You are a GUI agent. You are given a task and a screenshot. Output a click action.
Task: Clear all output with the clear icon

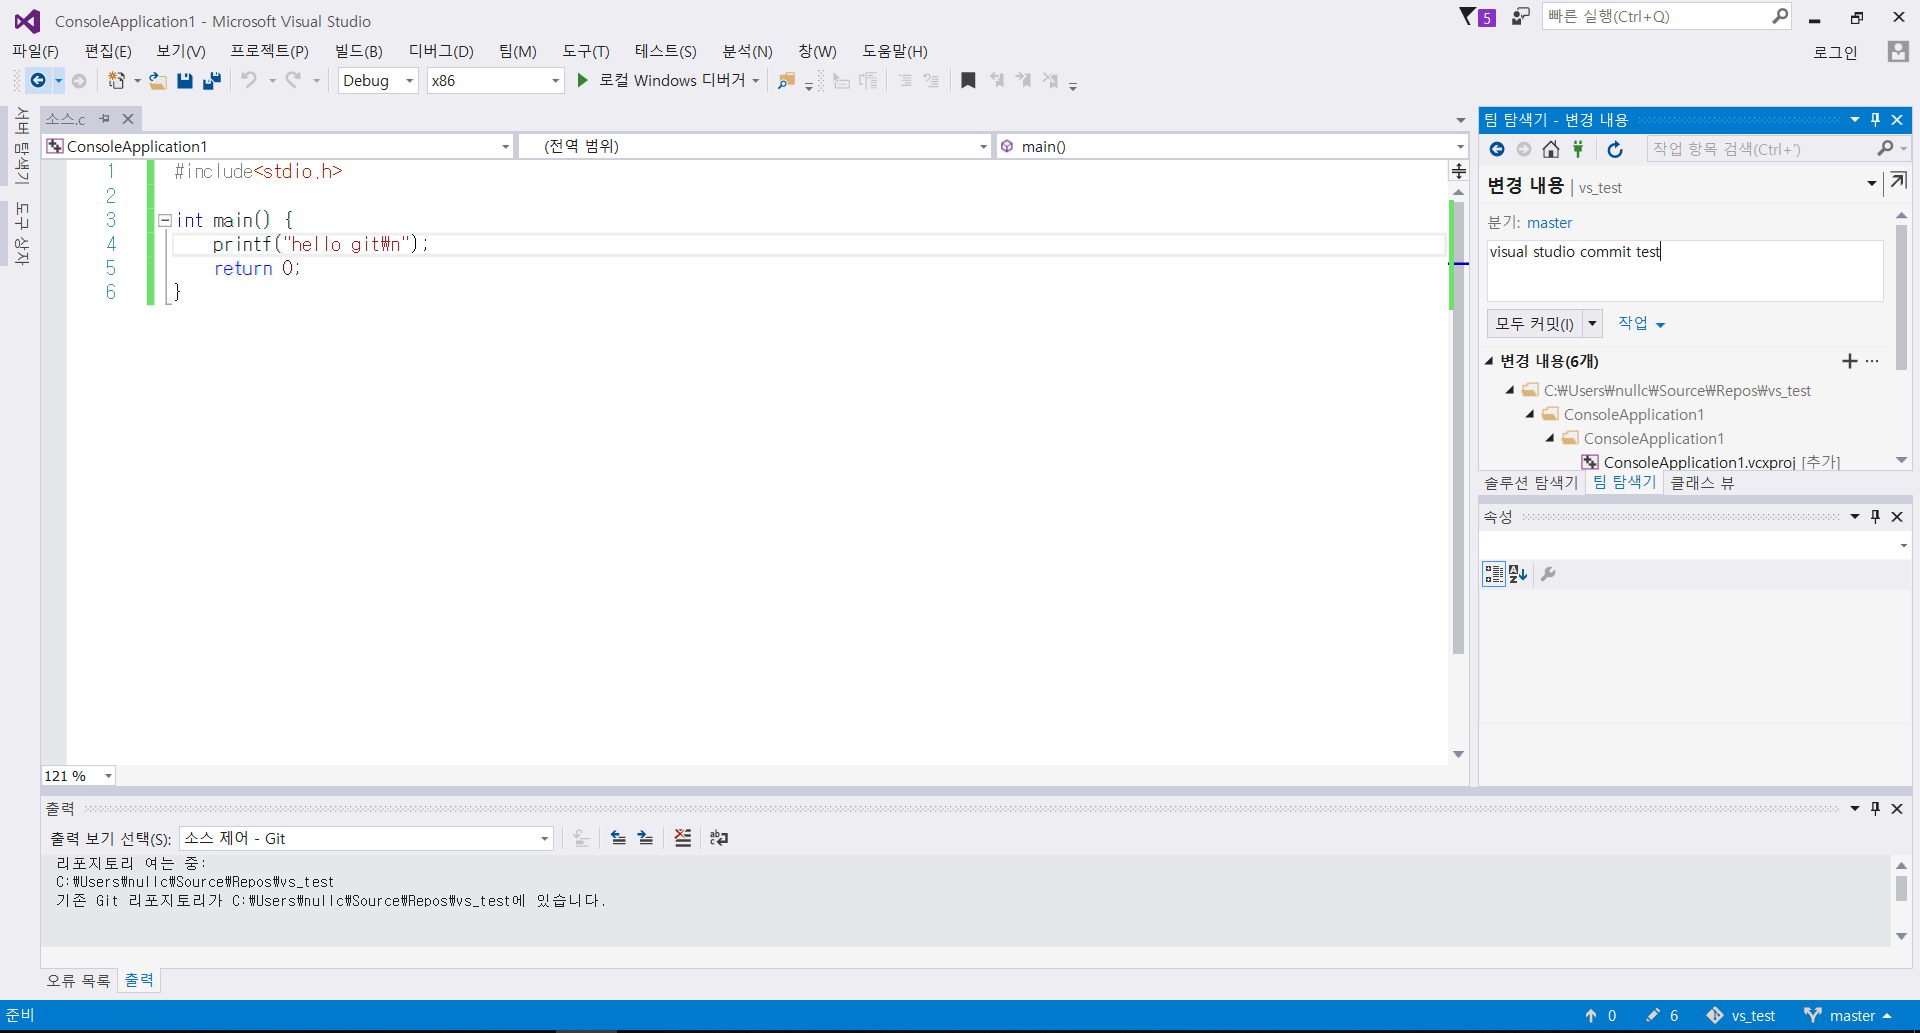click(x=683, y=838)
